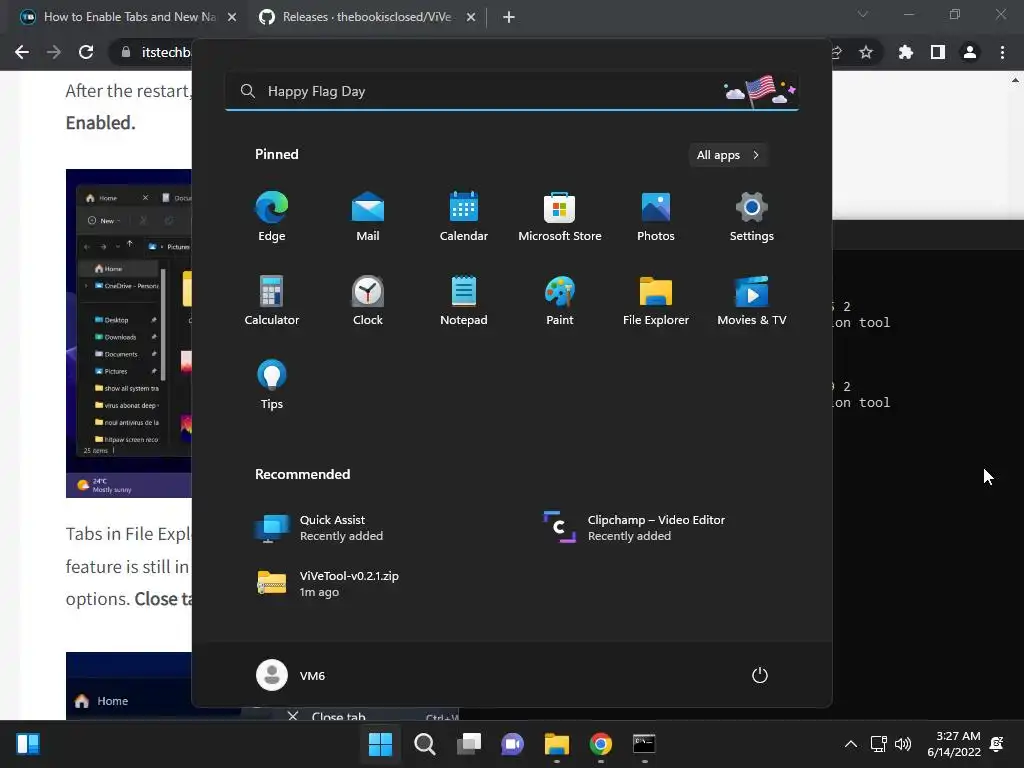Switch to Command Prompt on taskbar
This screenshot has height=768, width=1024.
pyautogui.click(x=644, y=744)
